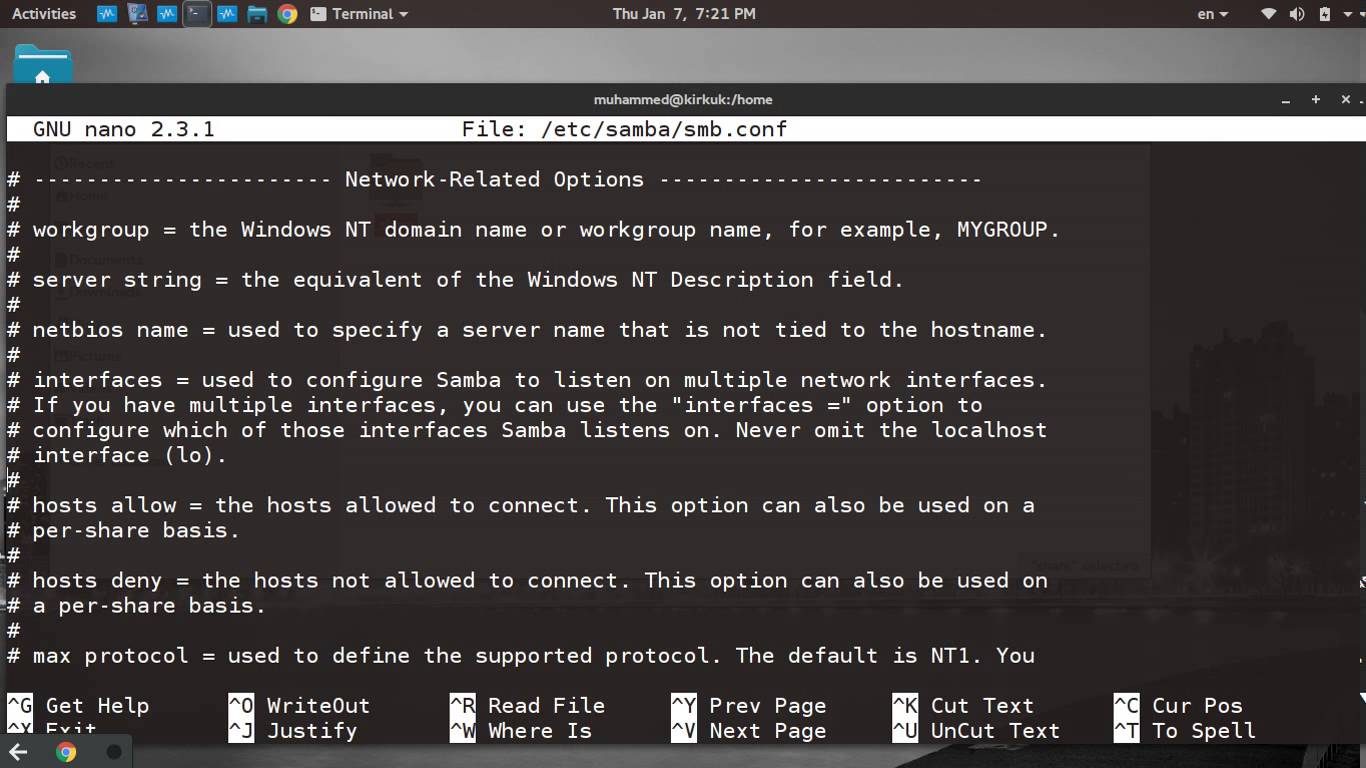Click '^T To Spell' nano shortcut
This screenshot has height=768, width=1366.
(x=1184, y=731)
